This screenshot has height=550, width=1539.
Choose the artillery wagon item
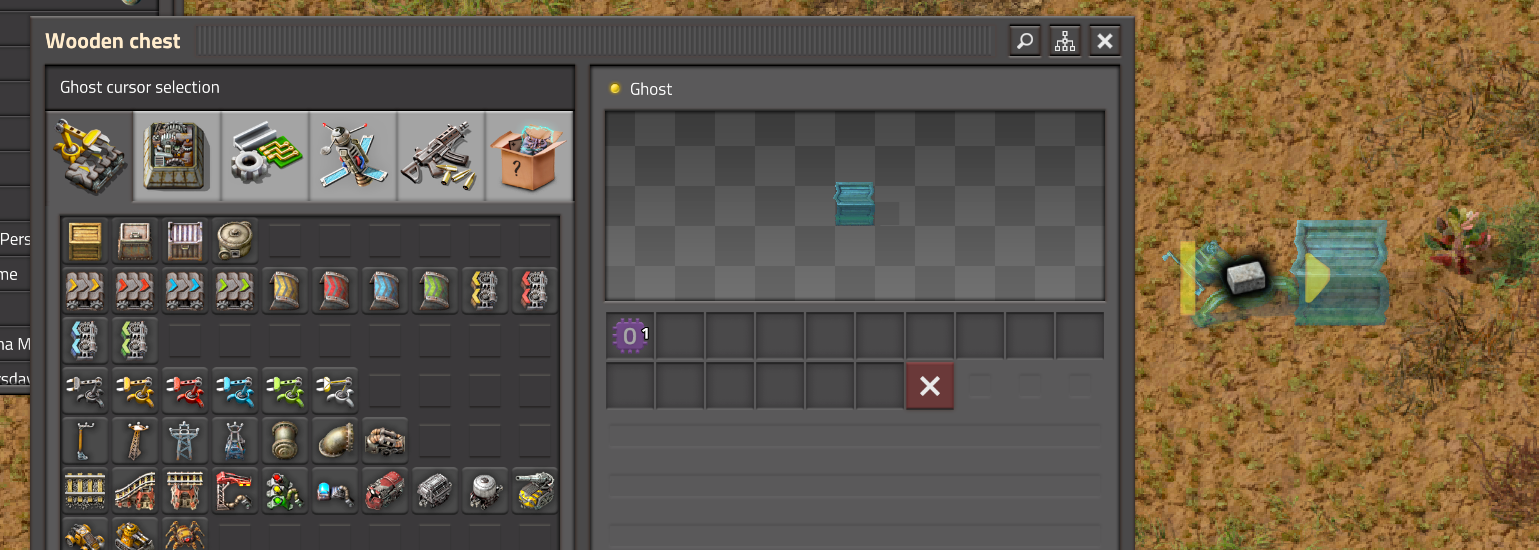pyautogui.click(x=535, y=491)
